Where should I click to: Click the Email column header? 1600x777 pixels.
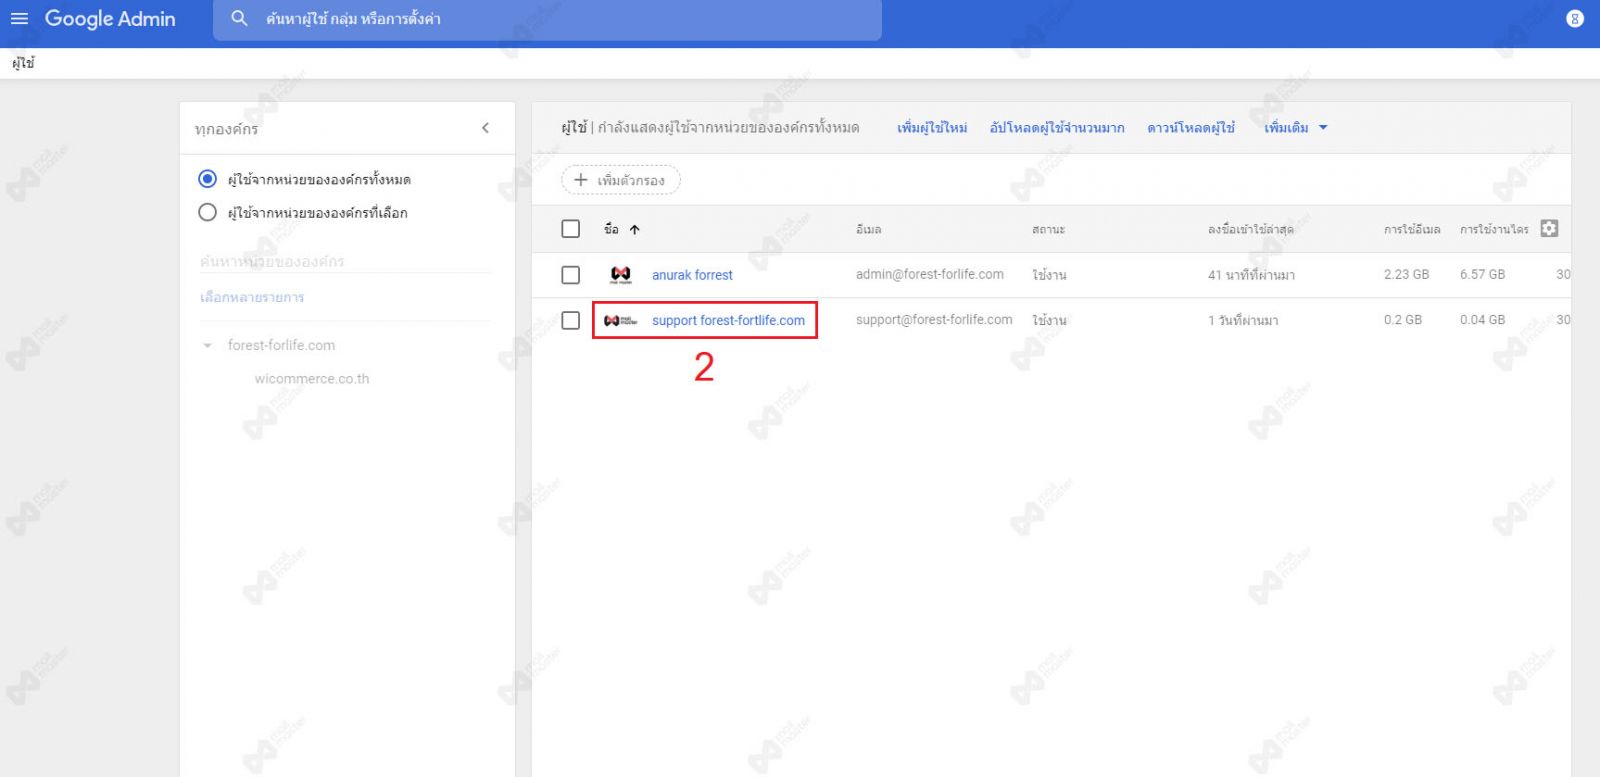(869, 229)
